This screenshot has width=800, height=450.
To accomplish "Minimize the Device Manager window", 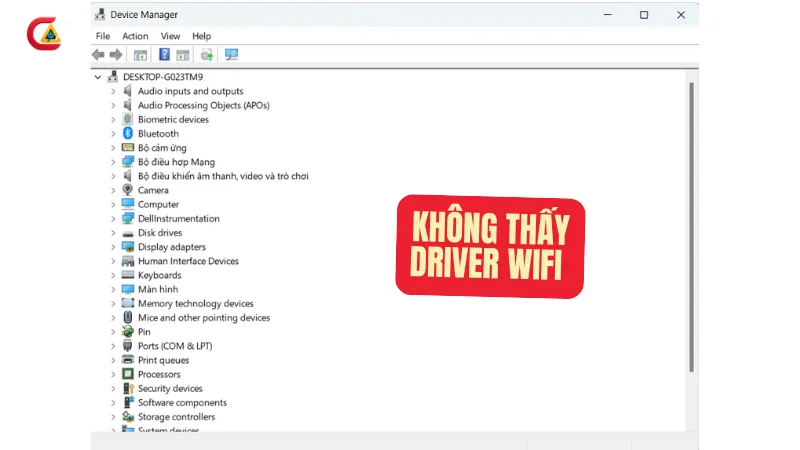I will (607, 15).
